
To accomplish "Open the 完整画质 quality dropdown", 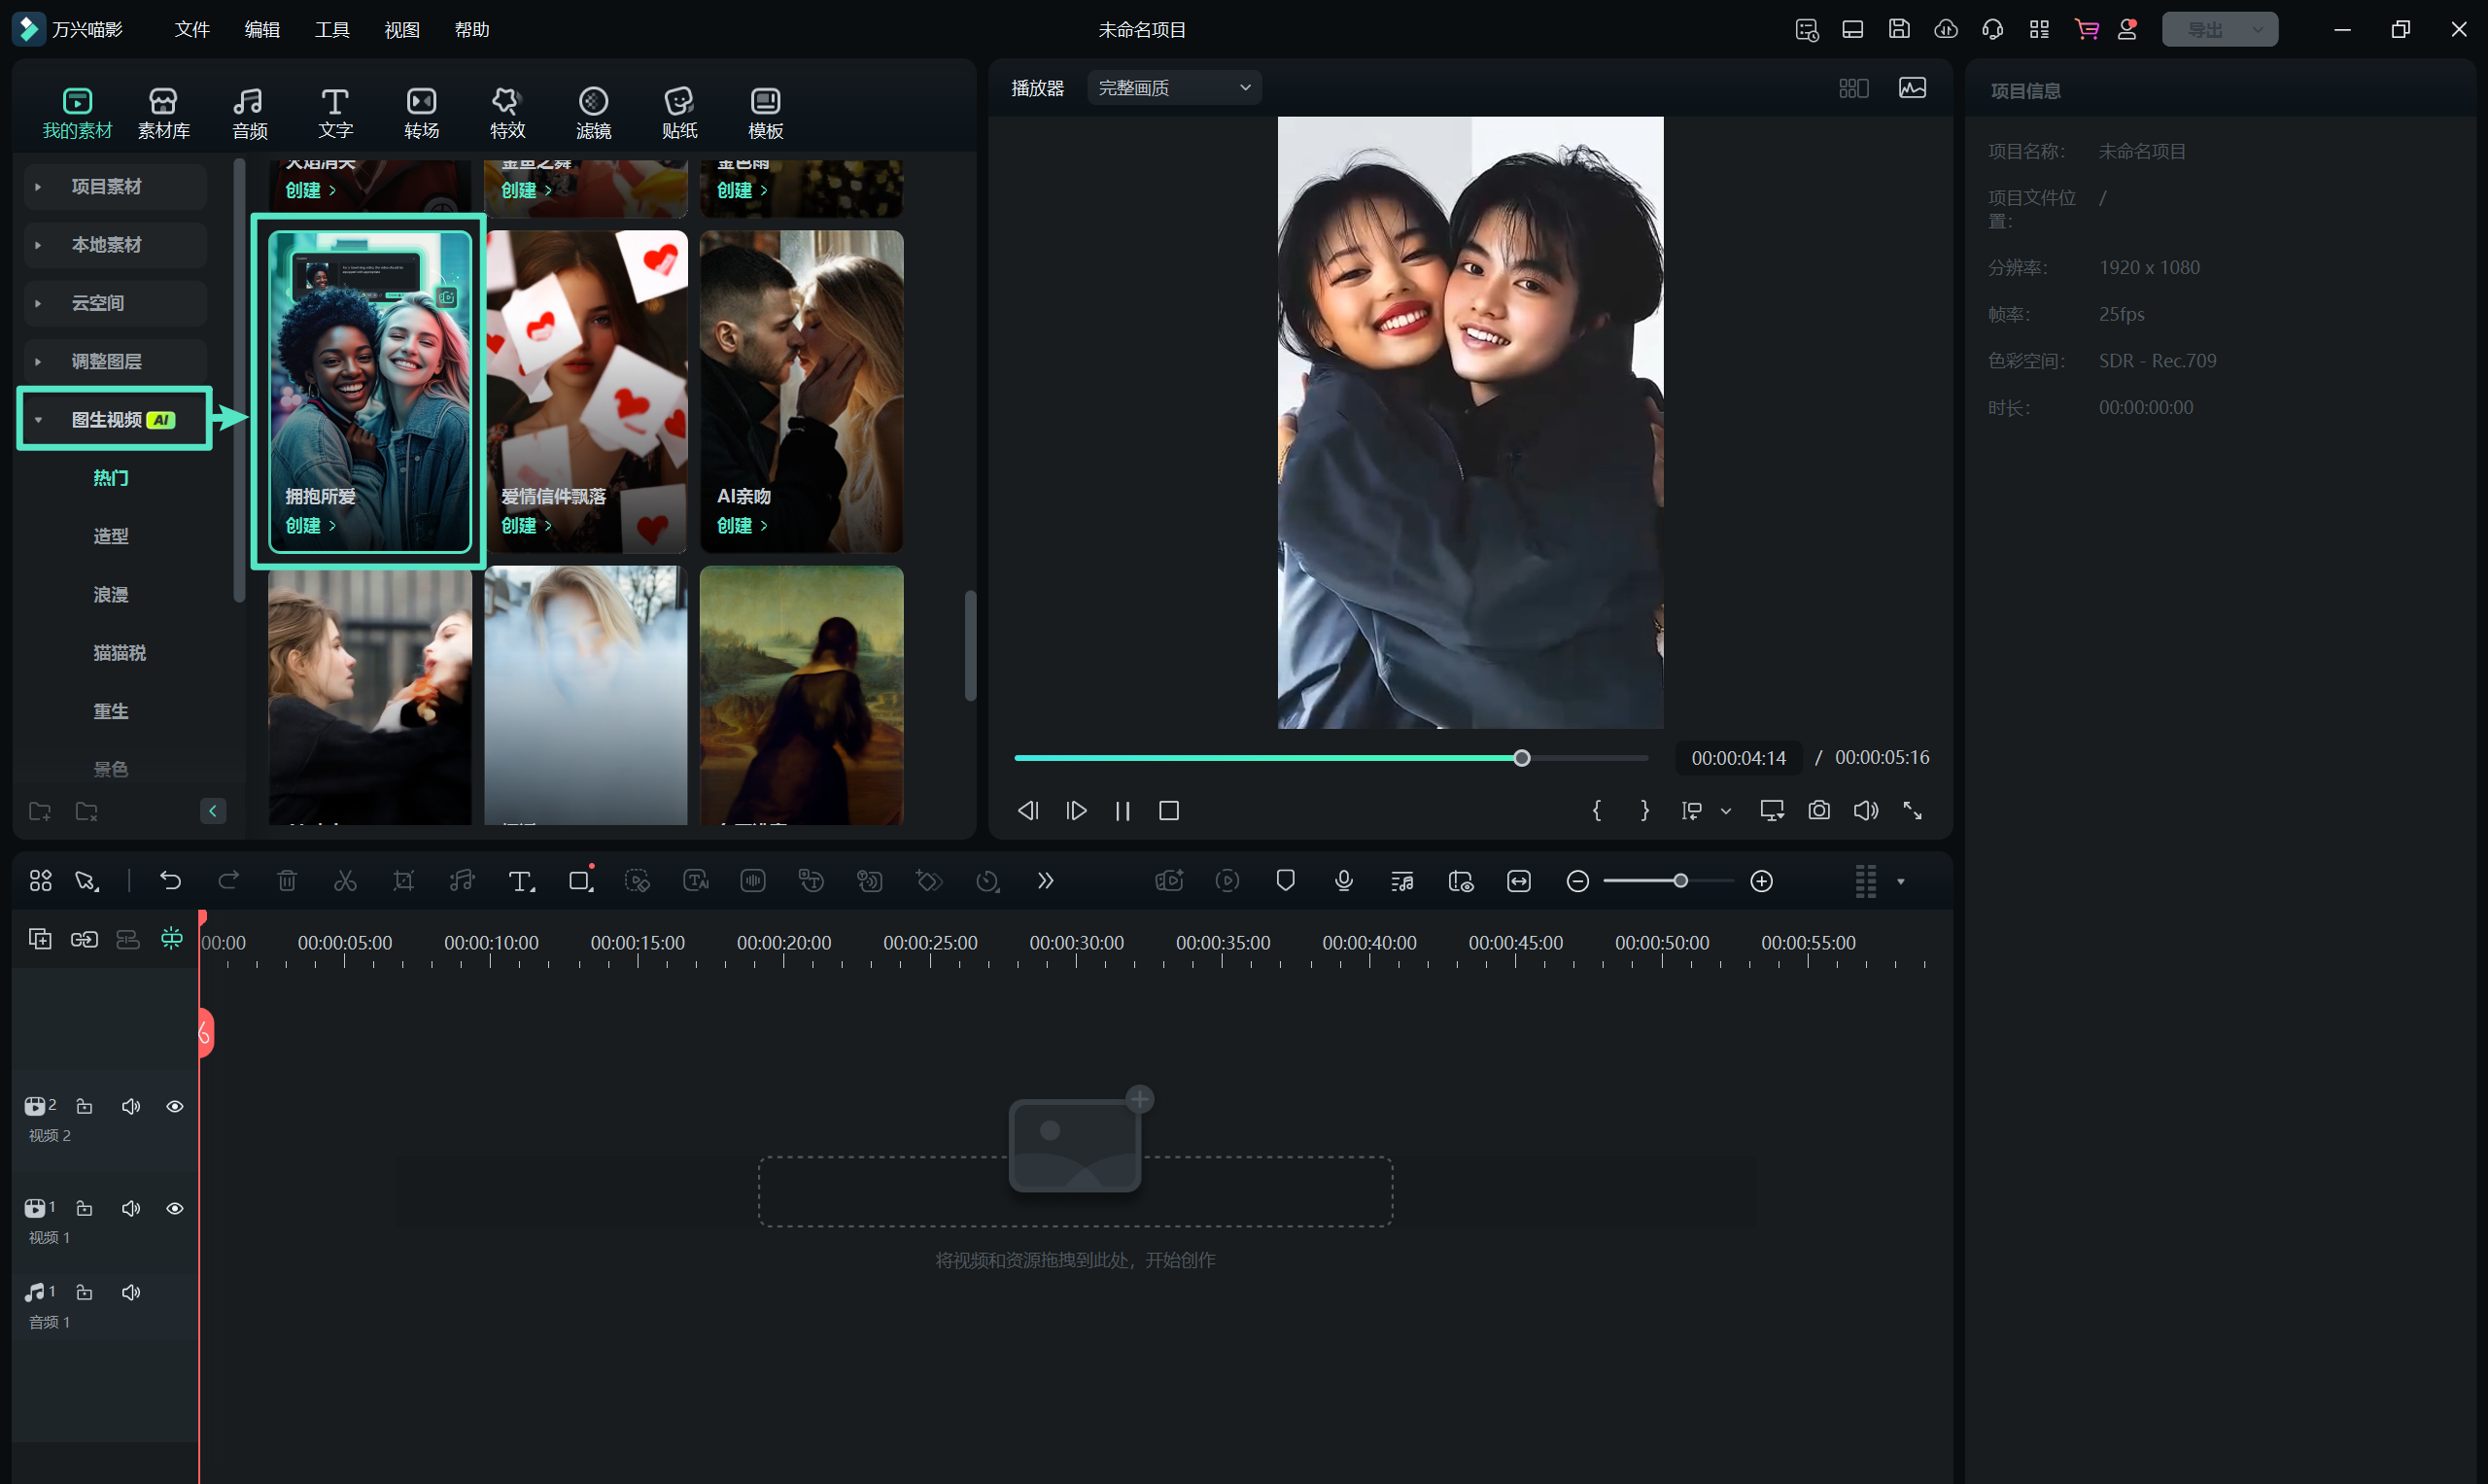I will point(1174,88).
